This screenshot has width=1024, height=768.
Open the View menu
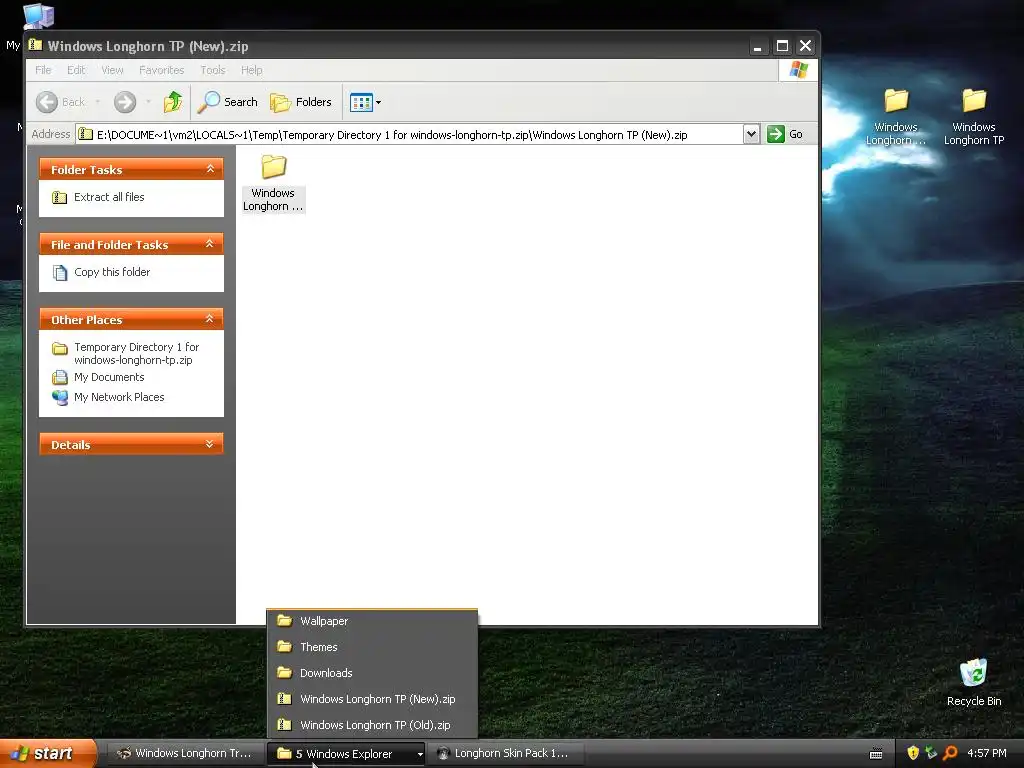[112, 70]
